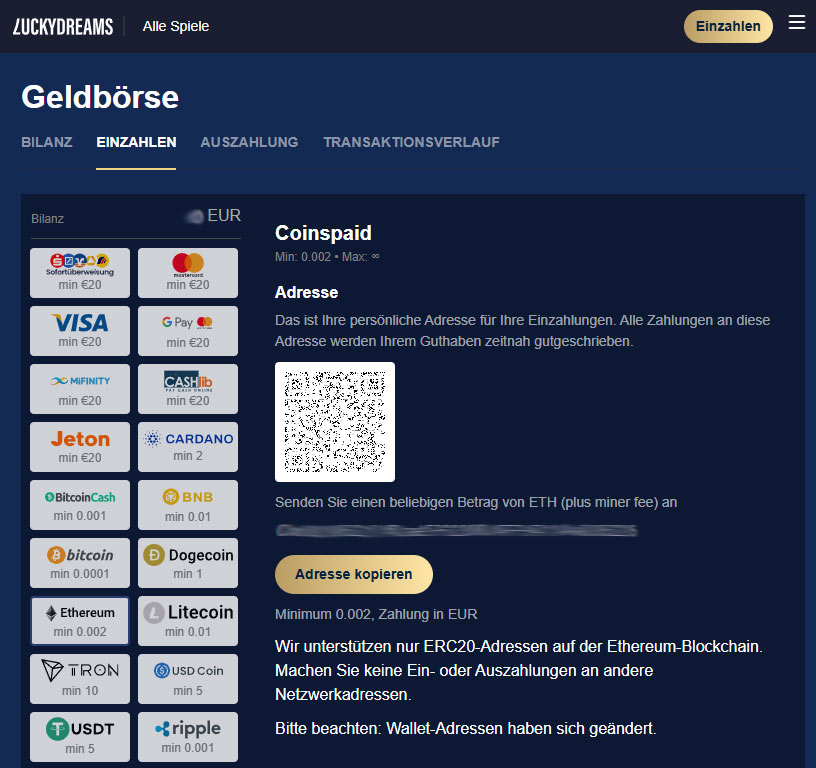Select MiFinity payment method

tap(80, 389)
